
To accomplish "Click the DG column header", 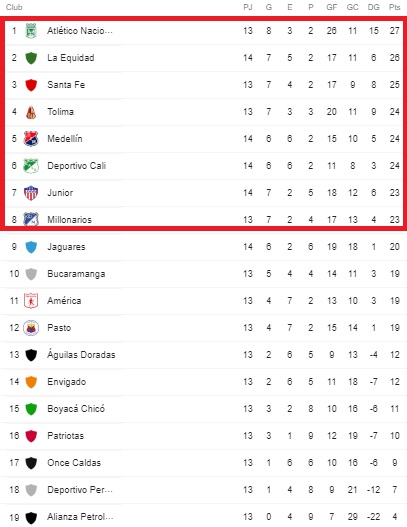I will point(373,7).
